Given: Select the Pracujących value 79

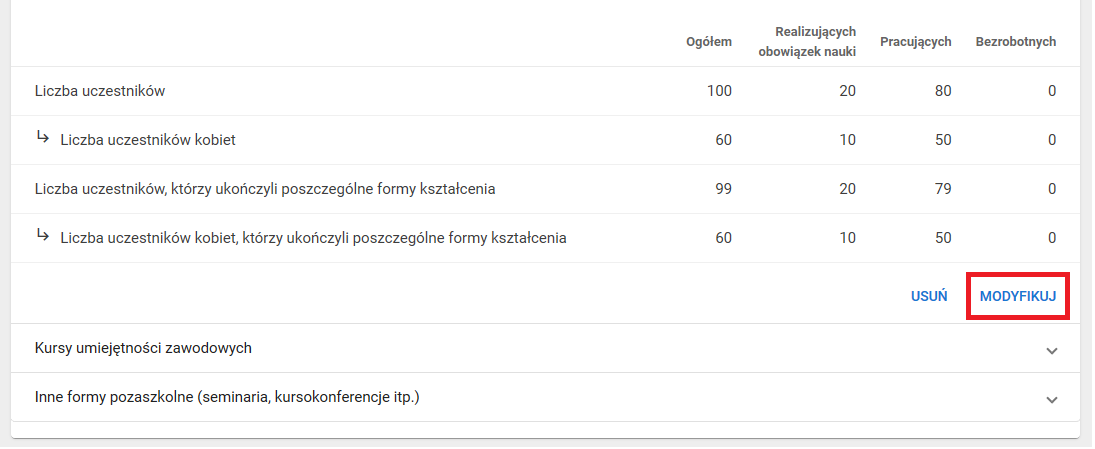Looking at the screenshot, I should [943, 189].
